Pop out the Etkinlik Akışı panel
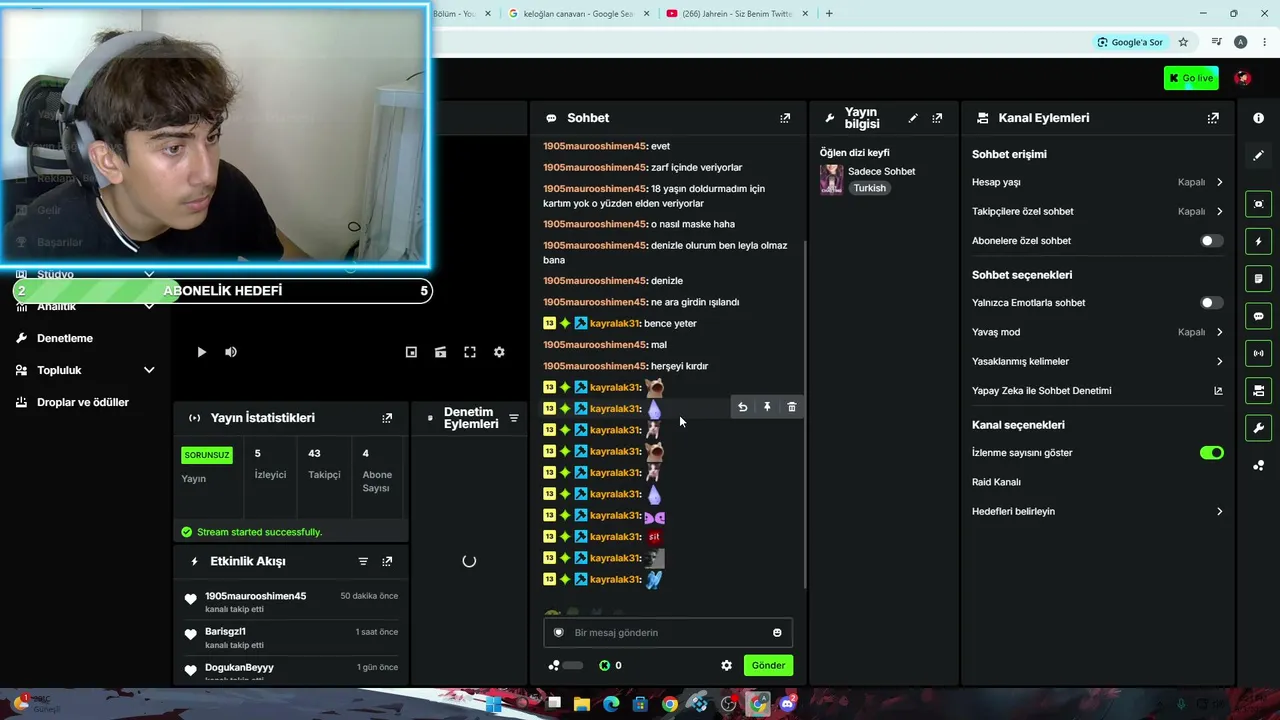Viewport: 1280px width, 720px height. tap(387, 562)
